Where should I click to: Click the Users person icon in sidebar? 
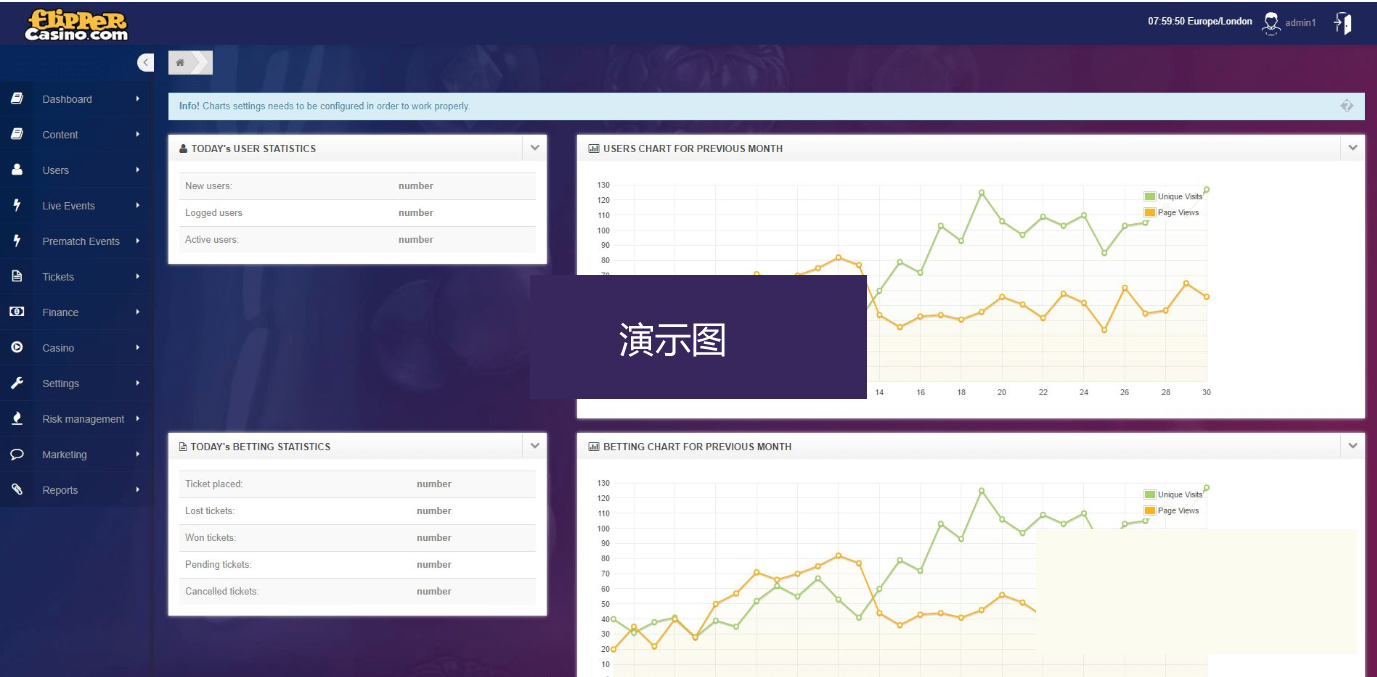pyautogui.click(x=17, y=170)
